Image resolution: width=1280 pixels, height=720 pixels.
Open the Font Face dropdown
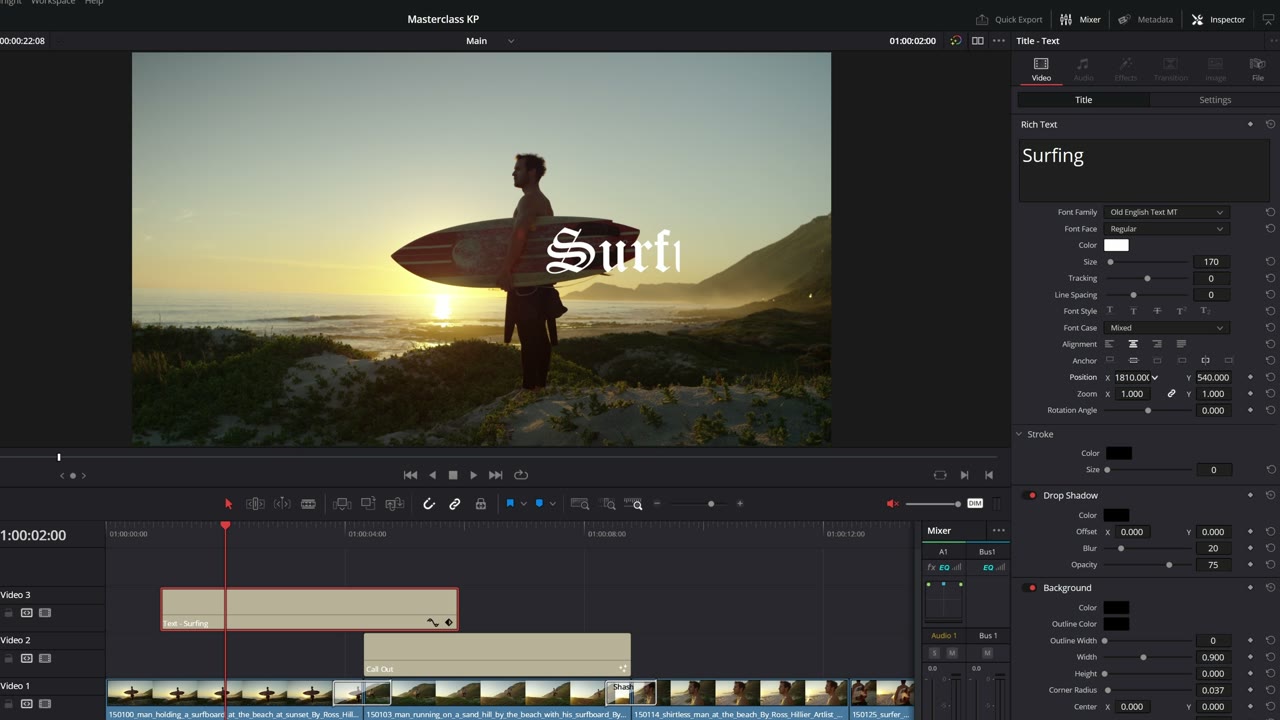coord(1166,229)
